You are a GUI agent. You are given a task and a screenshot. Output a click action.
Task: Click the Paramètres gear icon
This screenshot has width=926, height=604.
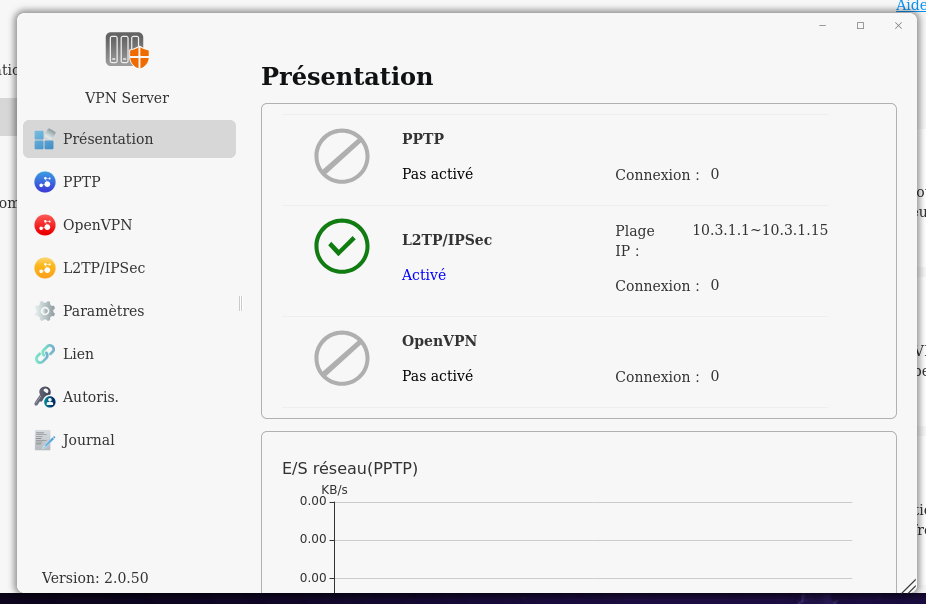click(45, 311)
